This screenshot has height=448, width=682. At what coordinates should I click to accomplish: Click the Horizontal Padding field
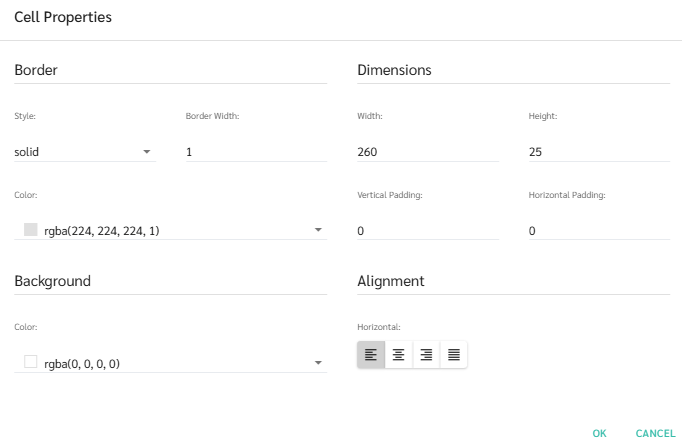pyautogui.click(x=599, y=231)
